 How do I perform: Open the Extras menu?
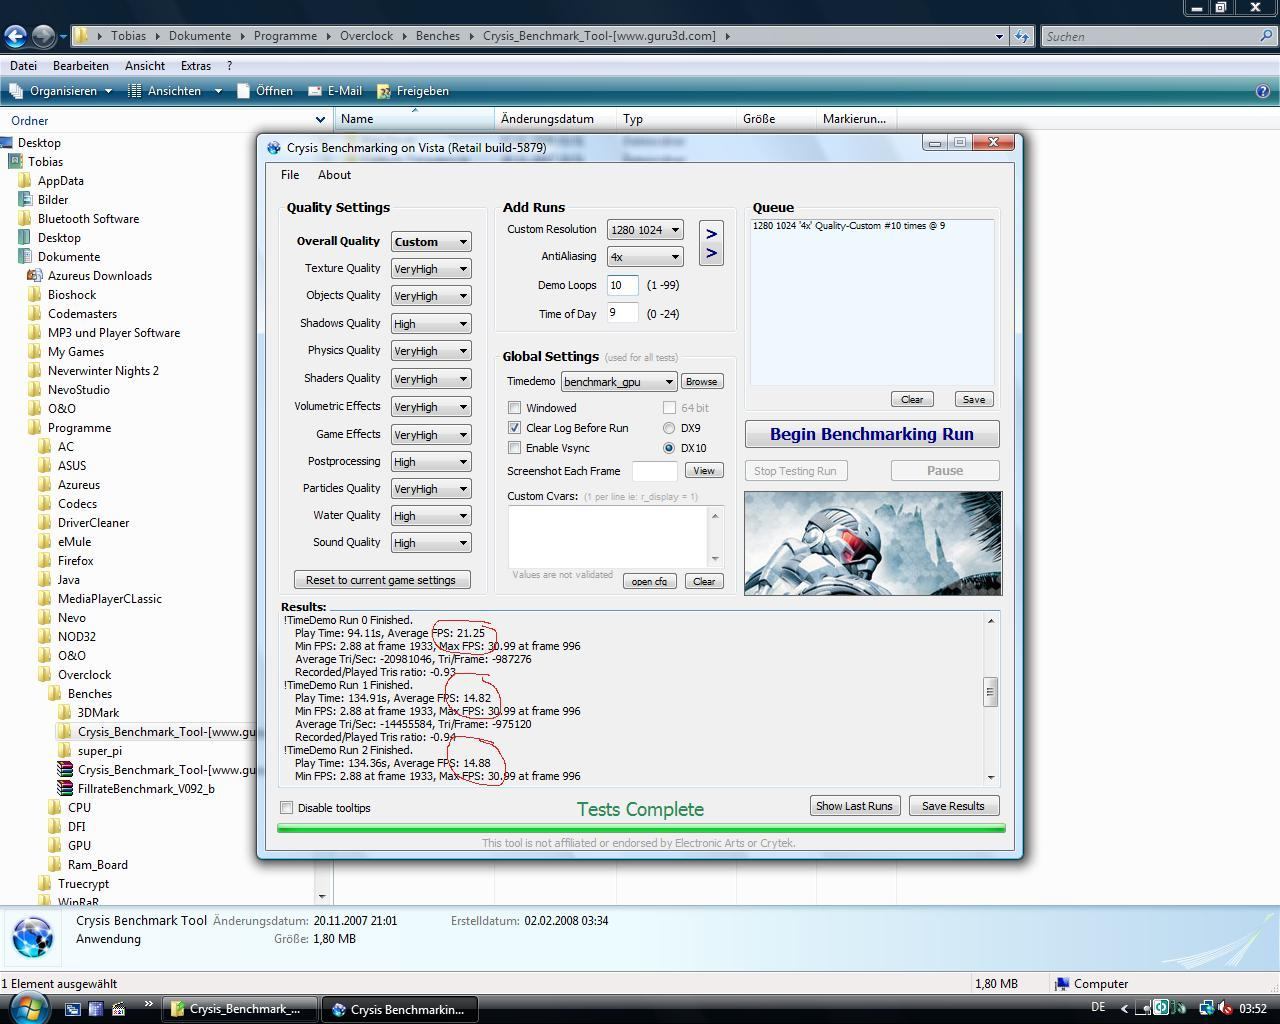[x=195, y=66]
